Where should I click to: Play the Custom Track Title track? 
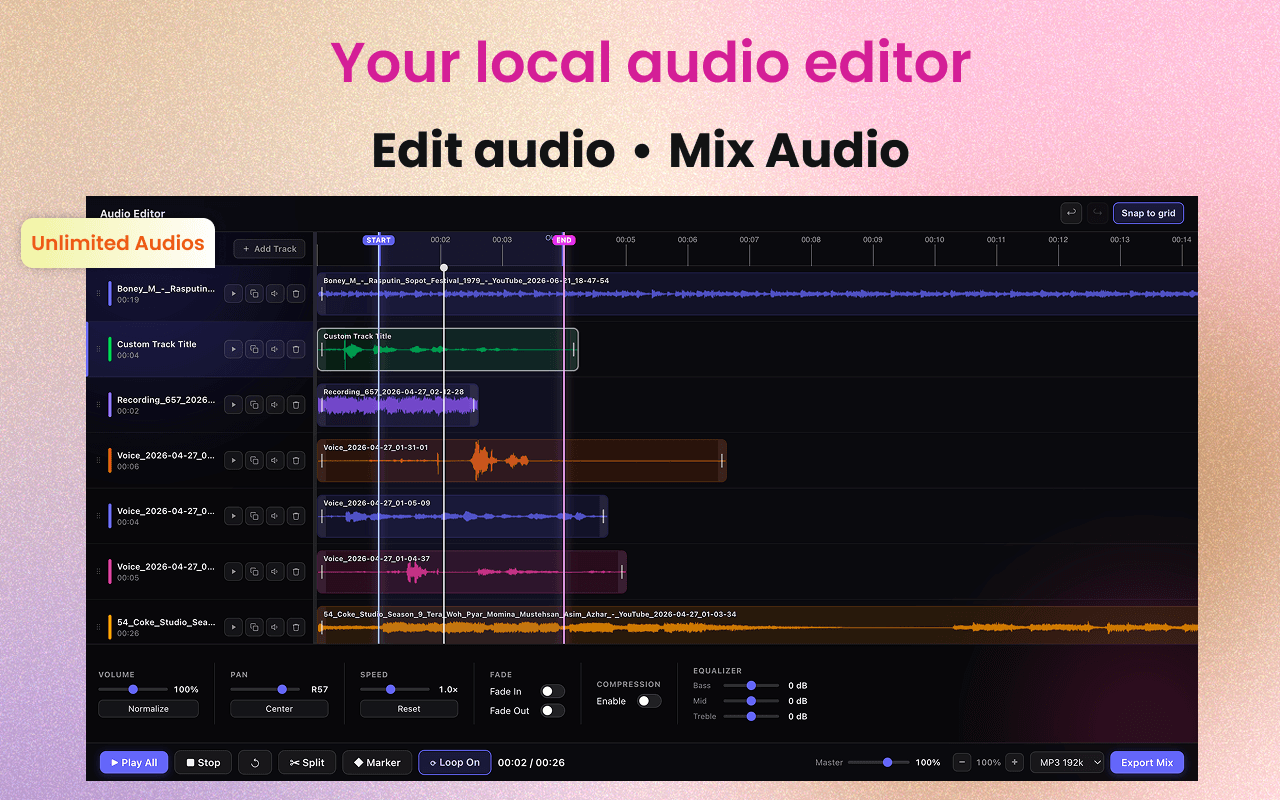pyautogui.click(x=233, y=349)
